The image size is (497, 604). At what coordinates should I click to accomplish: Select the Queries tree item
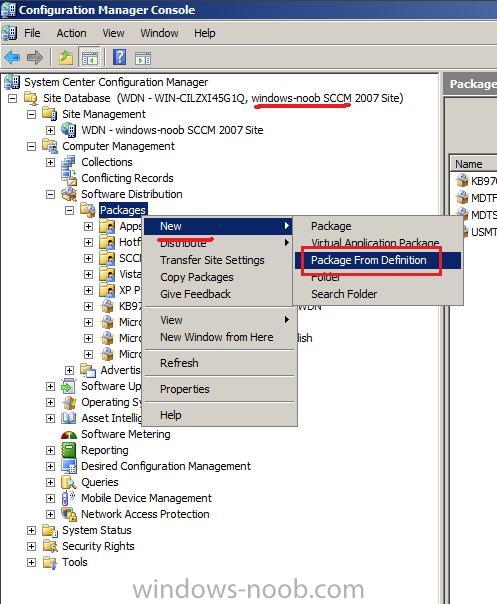pos(100,482)
